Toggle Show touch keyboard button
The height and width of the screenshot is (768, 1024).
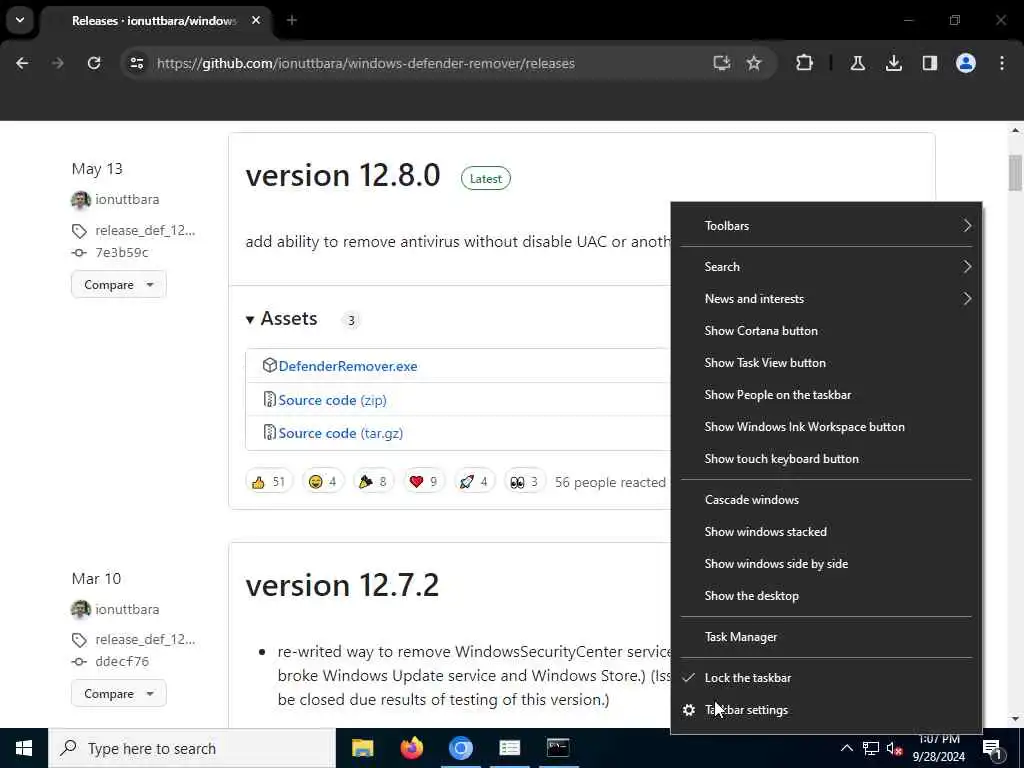tap(826, 459)
